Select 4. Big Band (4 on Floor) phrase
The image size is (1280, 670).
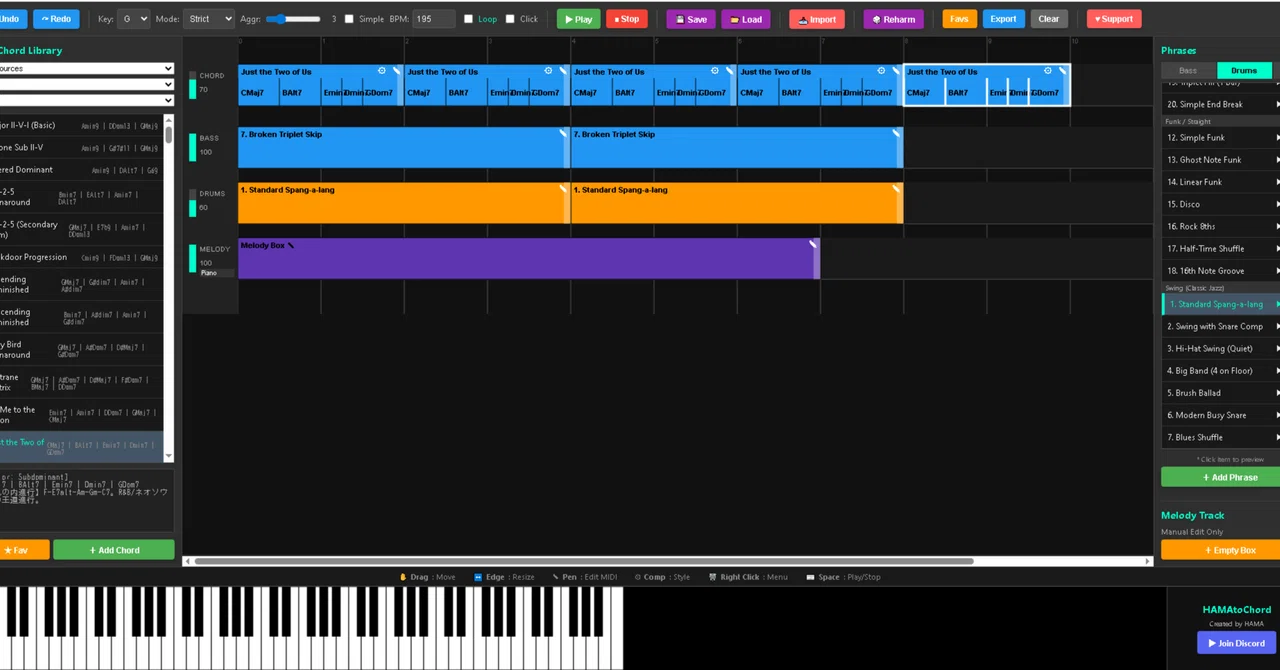[1220, 370]
